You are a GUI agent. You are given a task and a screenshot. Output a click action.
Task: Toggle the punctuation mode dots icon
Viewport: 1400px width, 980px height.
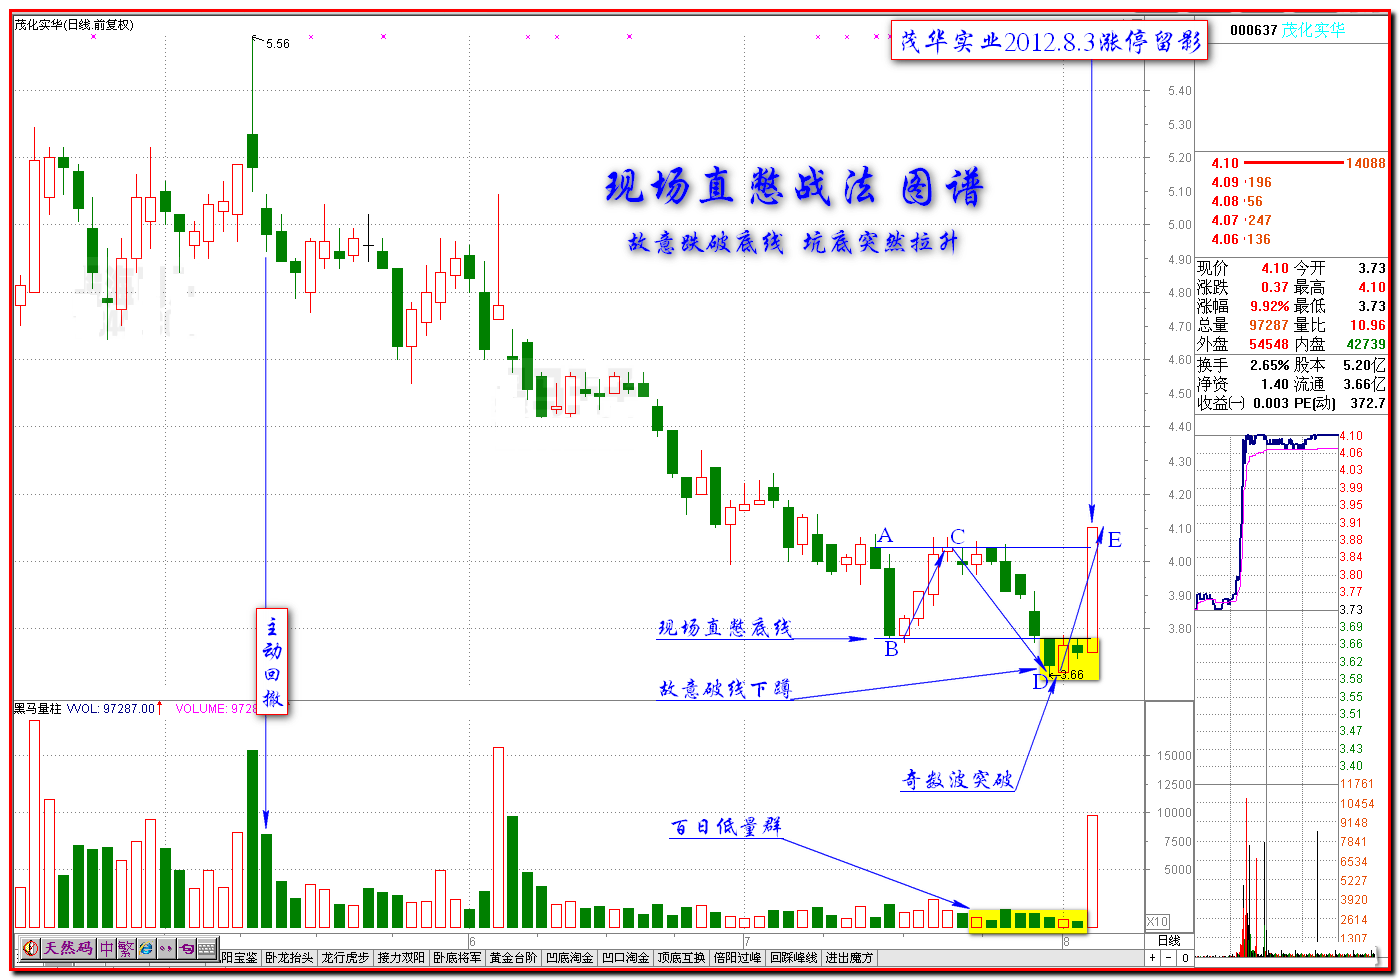point(166,948)
